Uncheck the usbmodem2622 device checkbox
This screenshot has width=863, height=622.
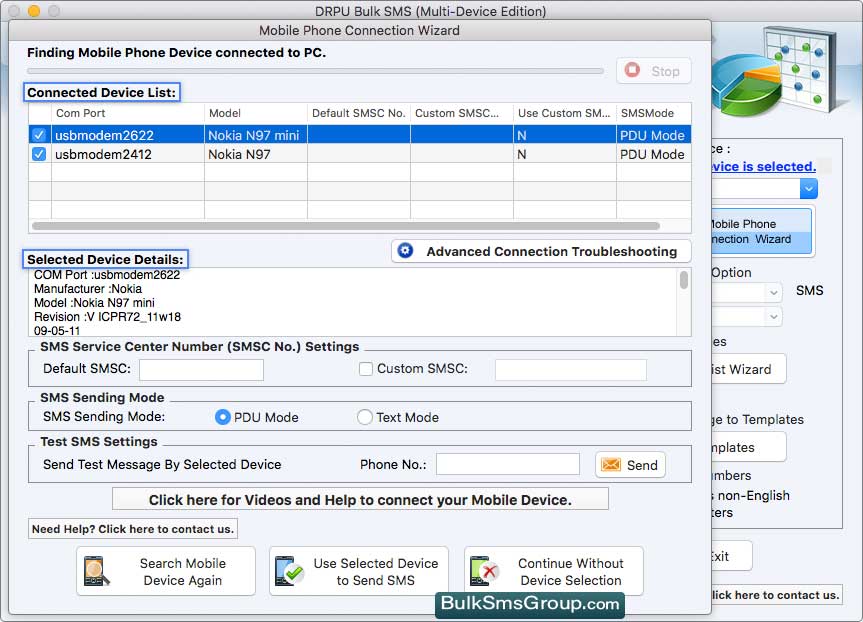pyautogui.click(x=39, y=135)
